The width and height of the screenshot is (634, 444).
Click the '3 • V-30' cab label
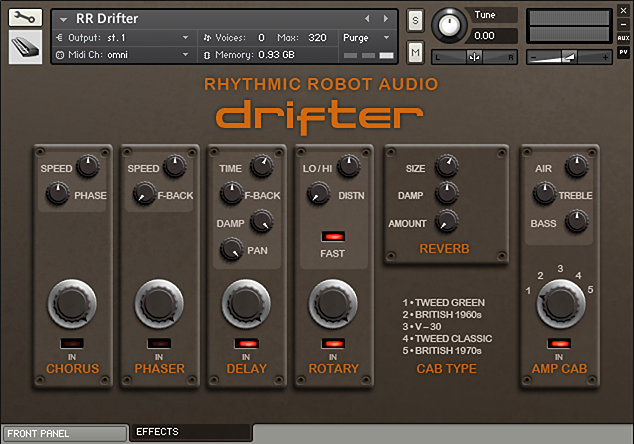click(422, 326)
